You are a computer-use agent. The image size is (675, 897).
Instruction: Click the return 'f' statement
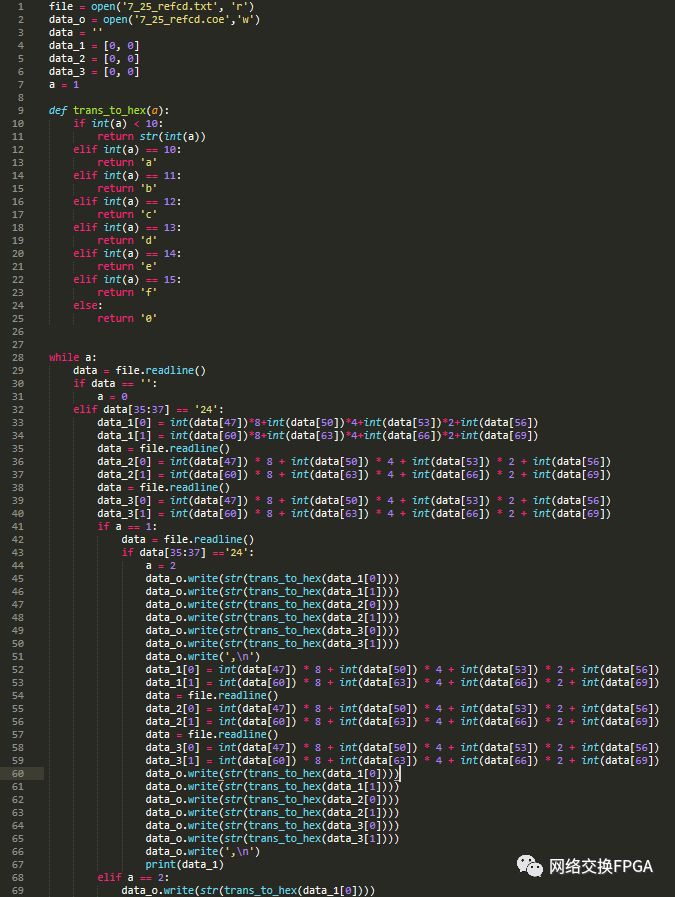pyautogui.click(x=127, y=292)
